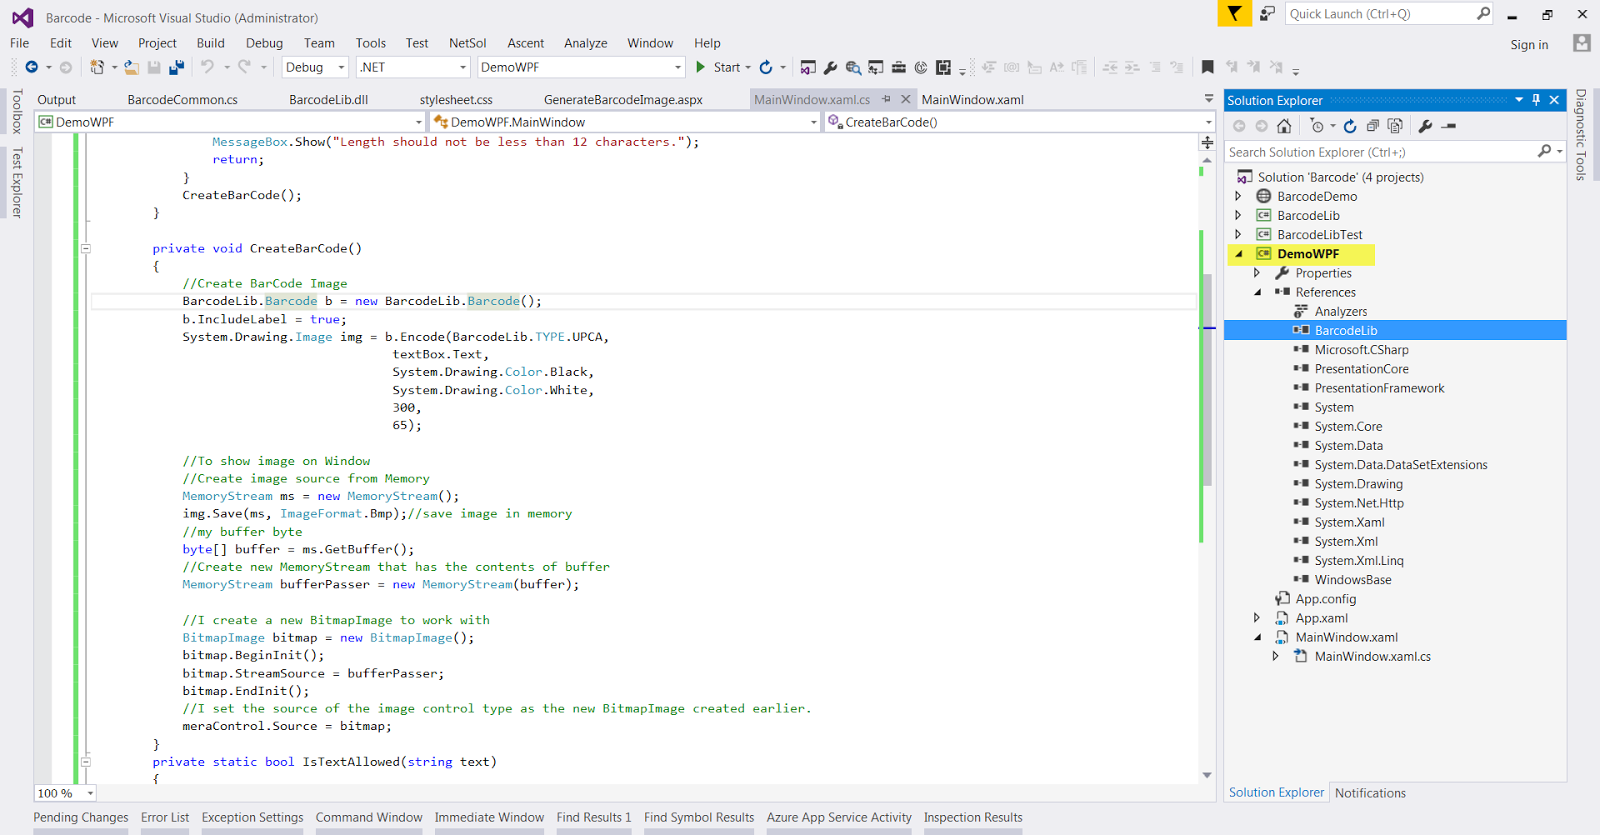Switch to the BarcodeCommon.cs tab
Screen dimensions: 1600x835
click(x=182, y=99)
